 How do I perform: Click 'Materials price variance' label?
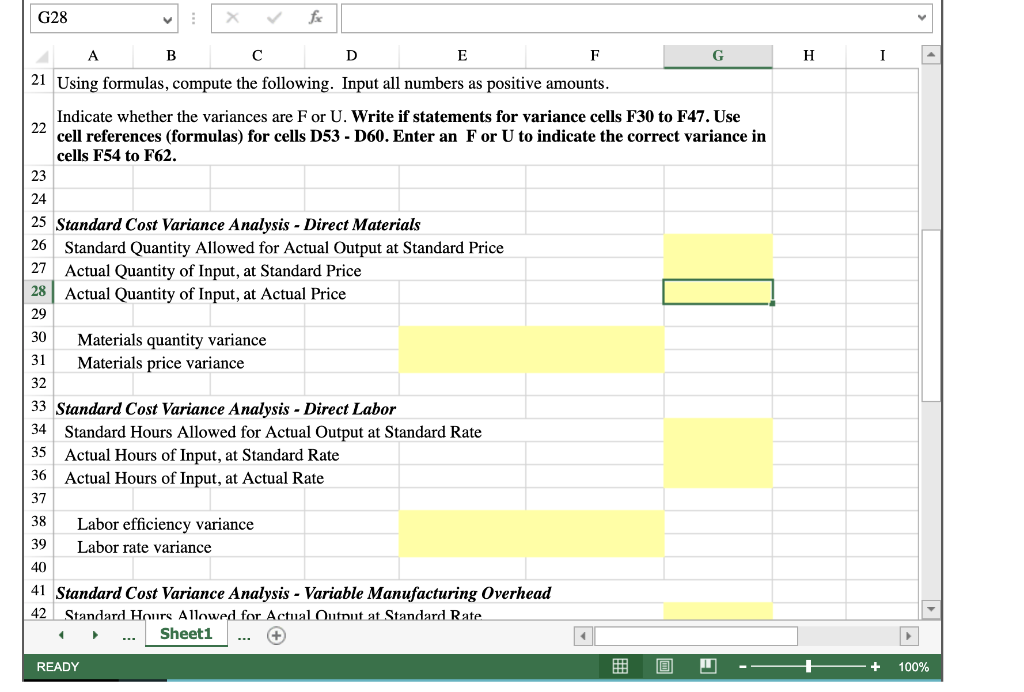click(x=161, y=363)
